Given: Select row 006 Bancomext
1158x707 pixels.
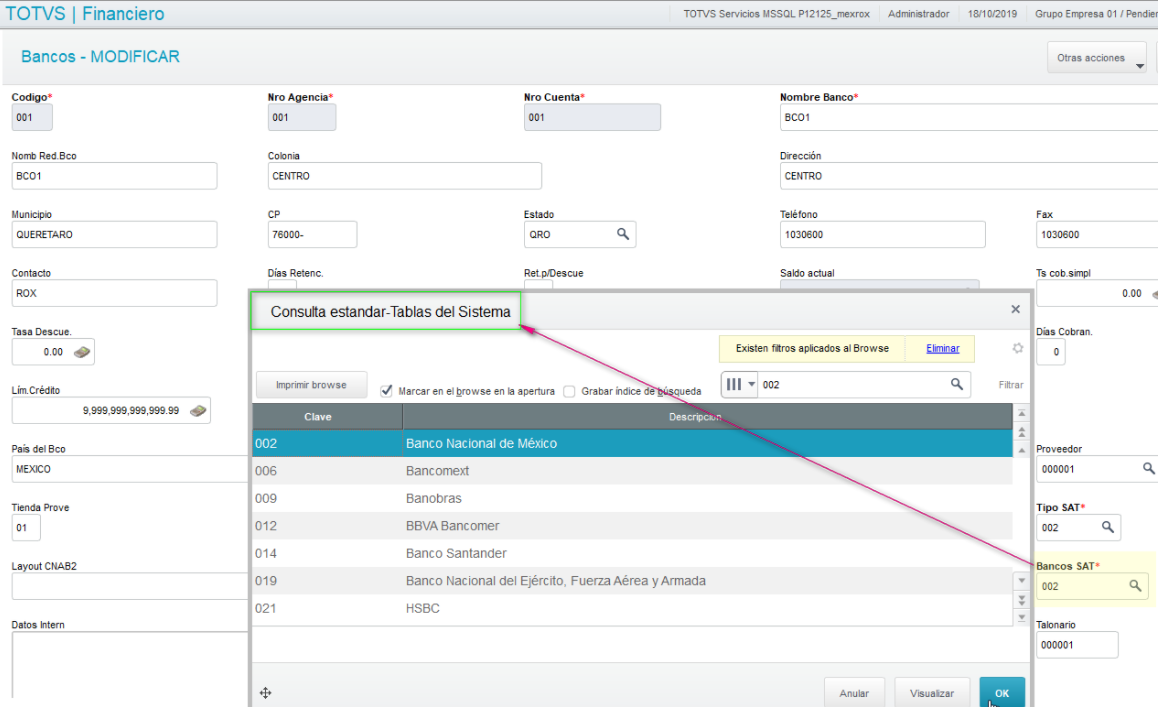Looking at the screenshot, I should 632,471.
